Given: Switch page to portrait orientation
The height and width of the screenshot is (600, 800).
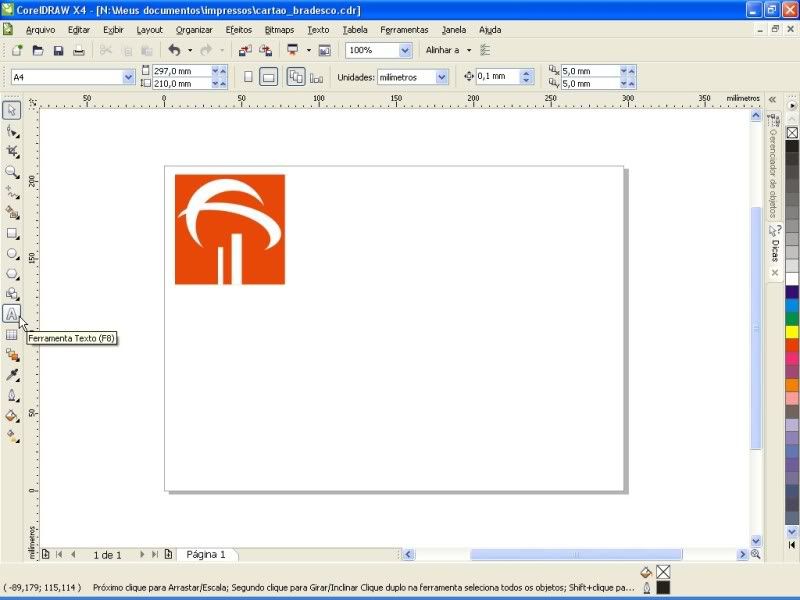Looking at the screenshot, I should (248, 77).
